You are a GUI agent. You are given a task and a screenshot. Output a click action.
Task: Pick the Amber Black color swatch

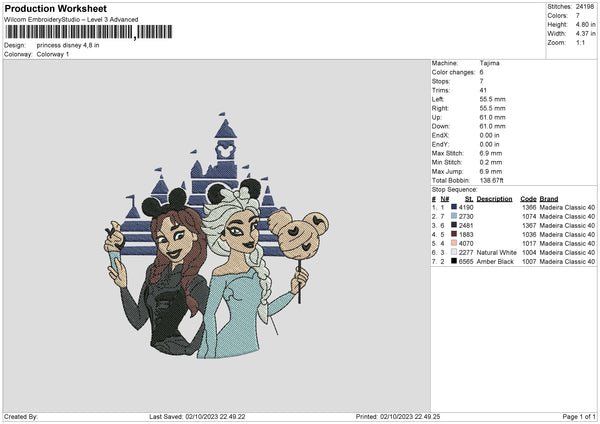point(454,261)
